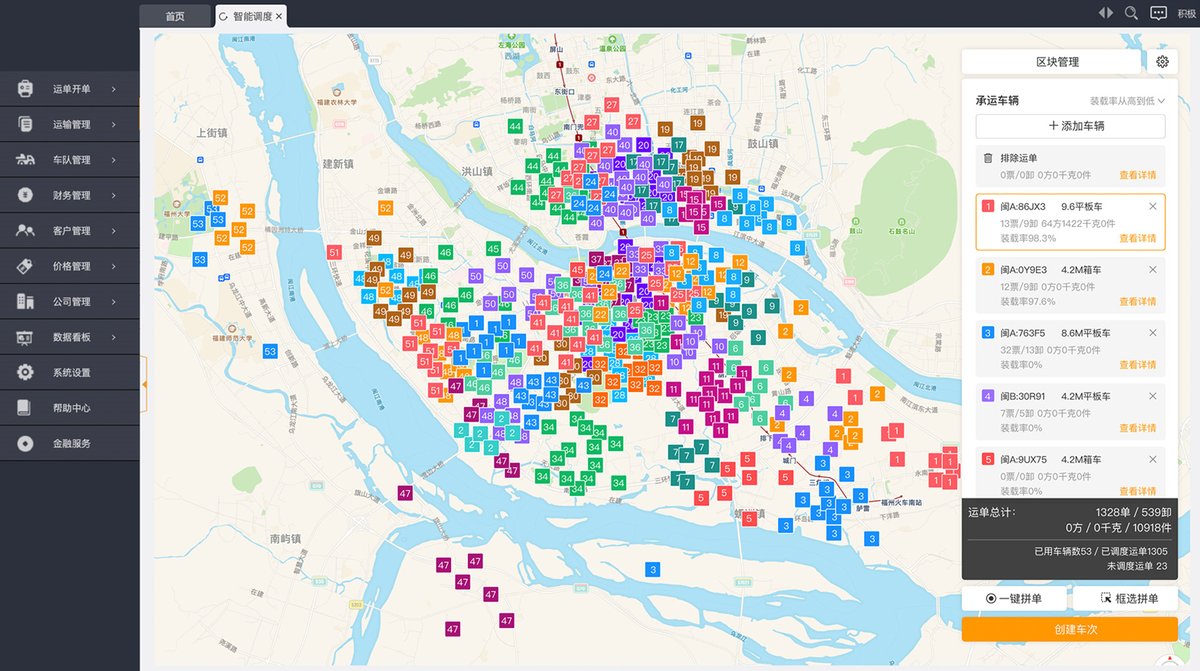1200x671 pixels.
Task: Click the left-right arrows icon in top bar
Action: coord(1105,13)
